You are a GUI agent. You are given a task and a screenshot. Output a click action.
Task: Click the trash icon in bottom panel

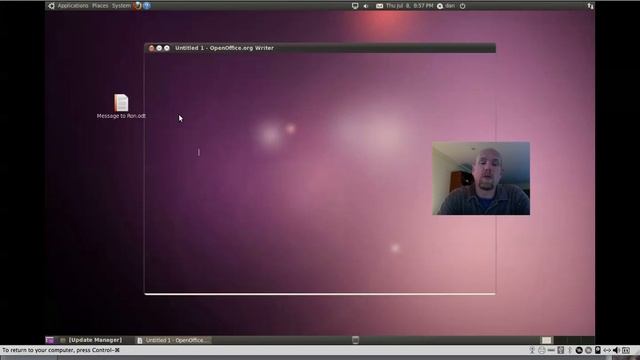tap(356, 340)
